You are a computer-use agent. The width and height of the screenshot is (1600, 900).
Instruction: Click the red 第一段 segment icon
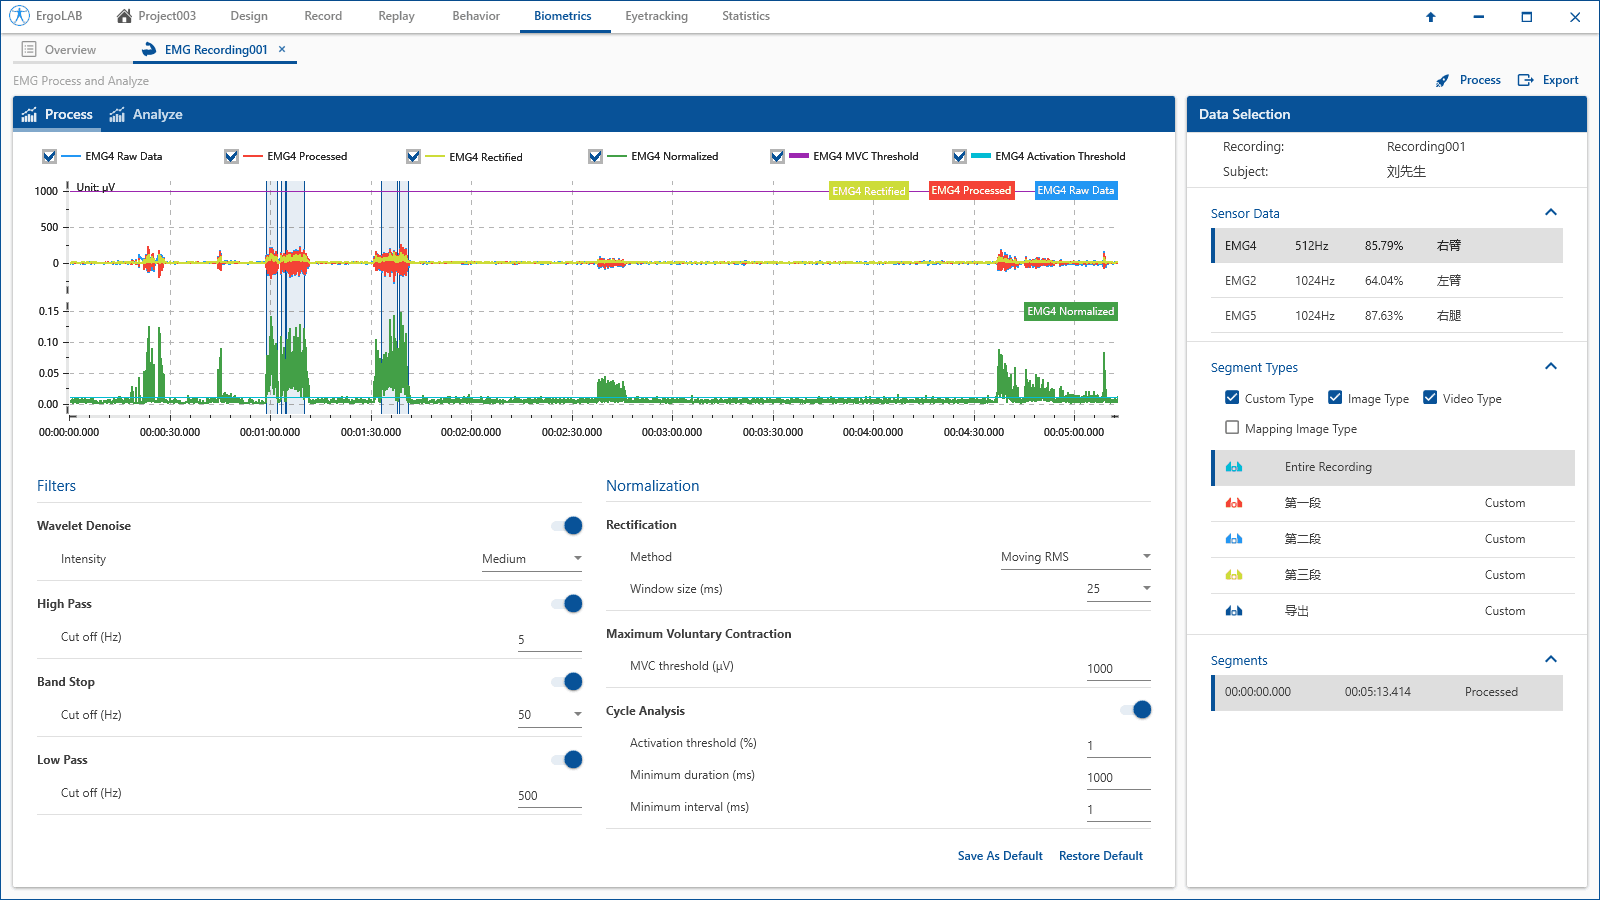1234,503
